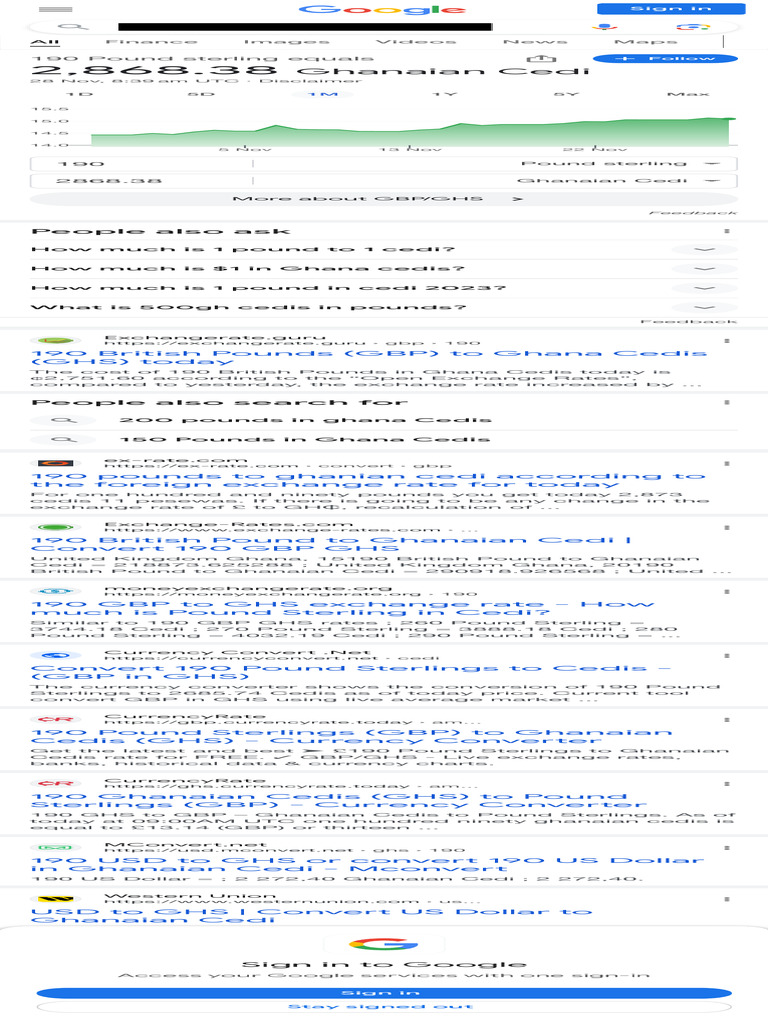Click Stay signed out button
The image size is (768, 1024).
[384, 1006]
